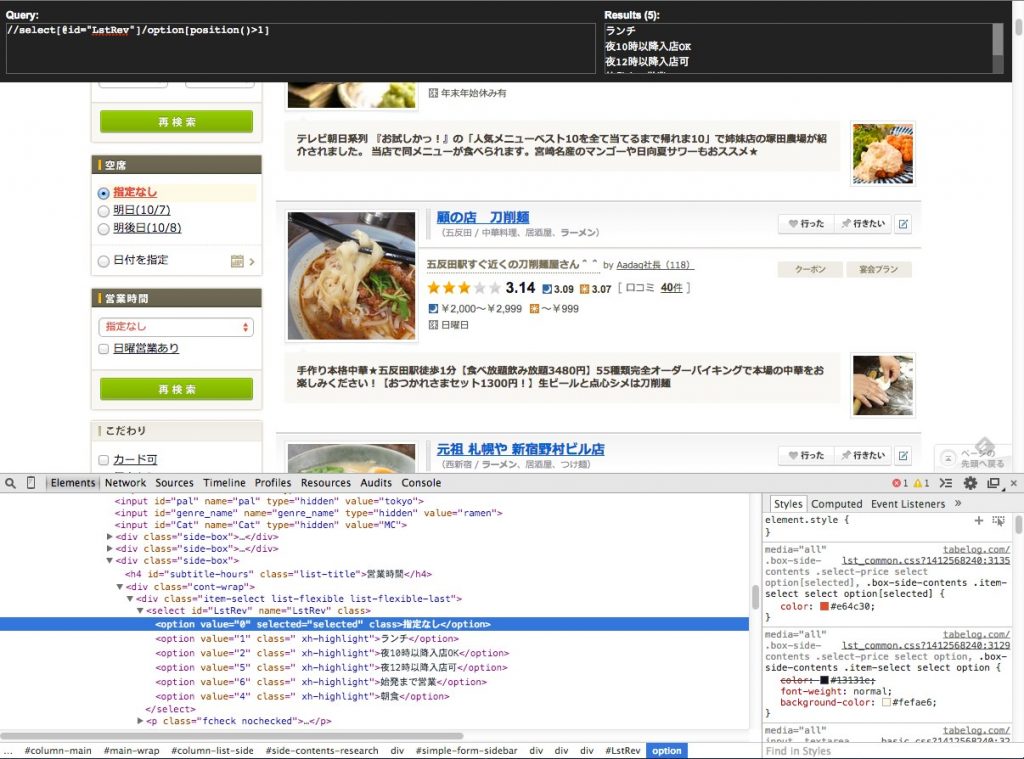The height and width of the screenshot is (759, 1024).
Task: Toggle the device mode phone icon
Action: pyautogui.click(x=31, y=483)
